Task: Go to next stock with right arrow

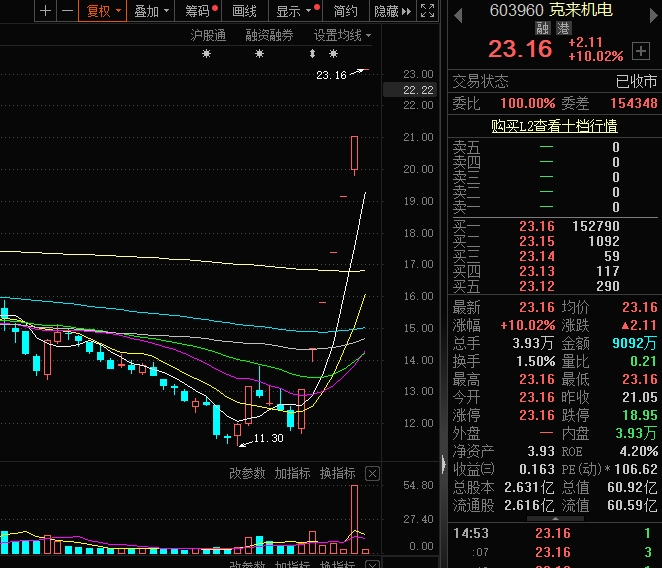Action: (652, 15)
